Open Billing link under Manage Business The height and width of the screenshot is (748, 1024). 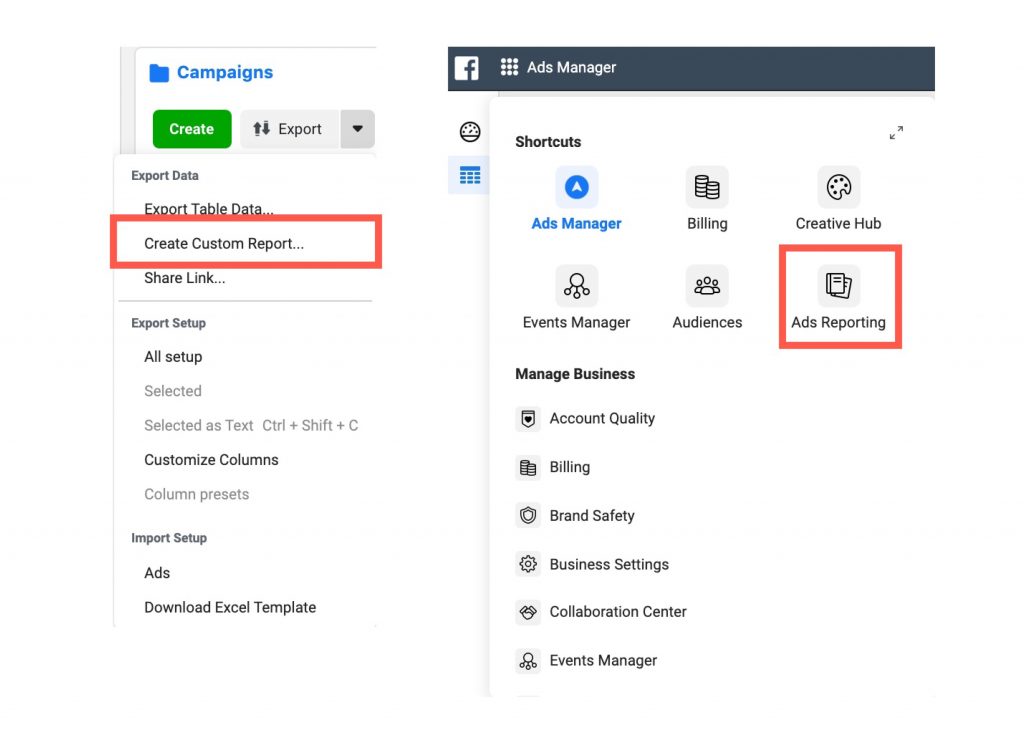pyautogui.click(x=569, y=467)
